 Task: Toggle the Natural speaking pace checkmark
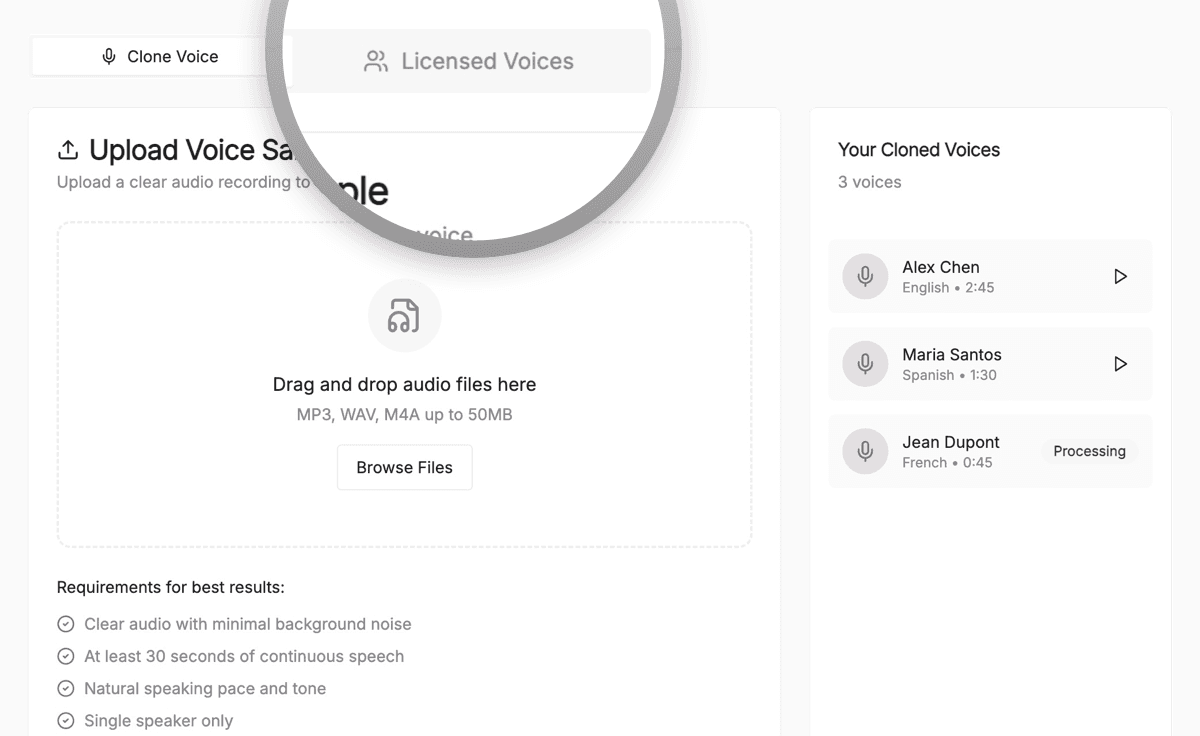64,688
